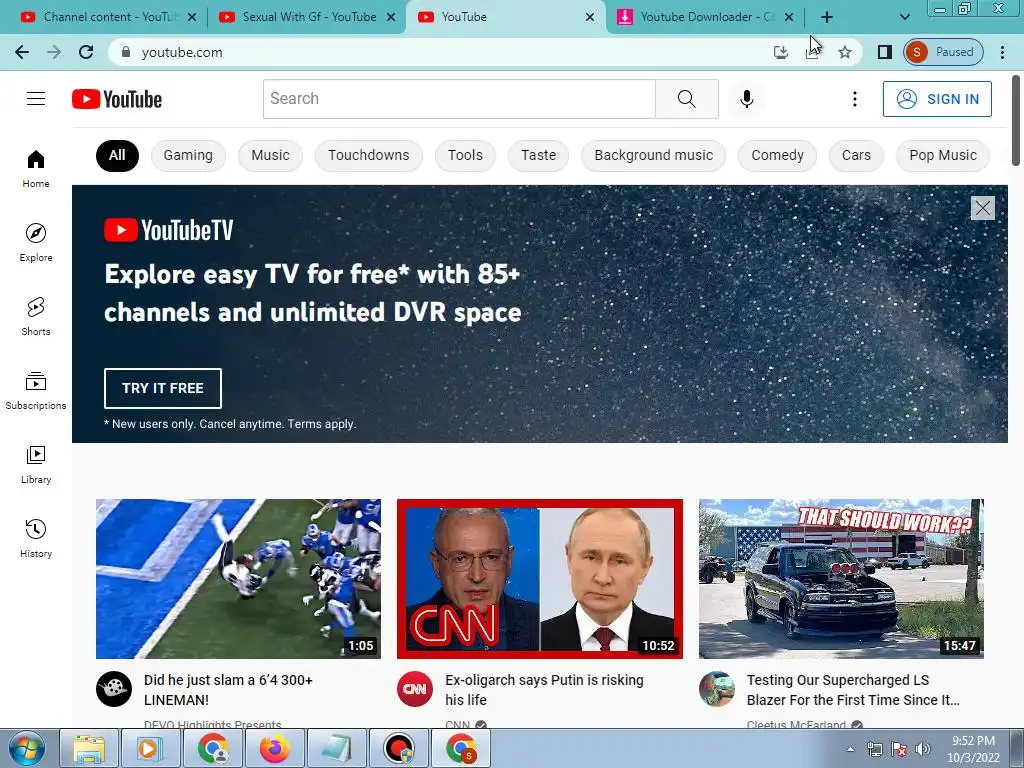Click TRY IT FREE button
Image resolution: width=1024 pixels, height=768 pixels.
click(163, 388)
